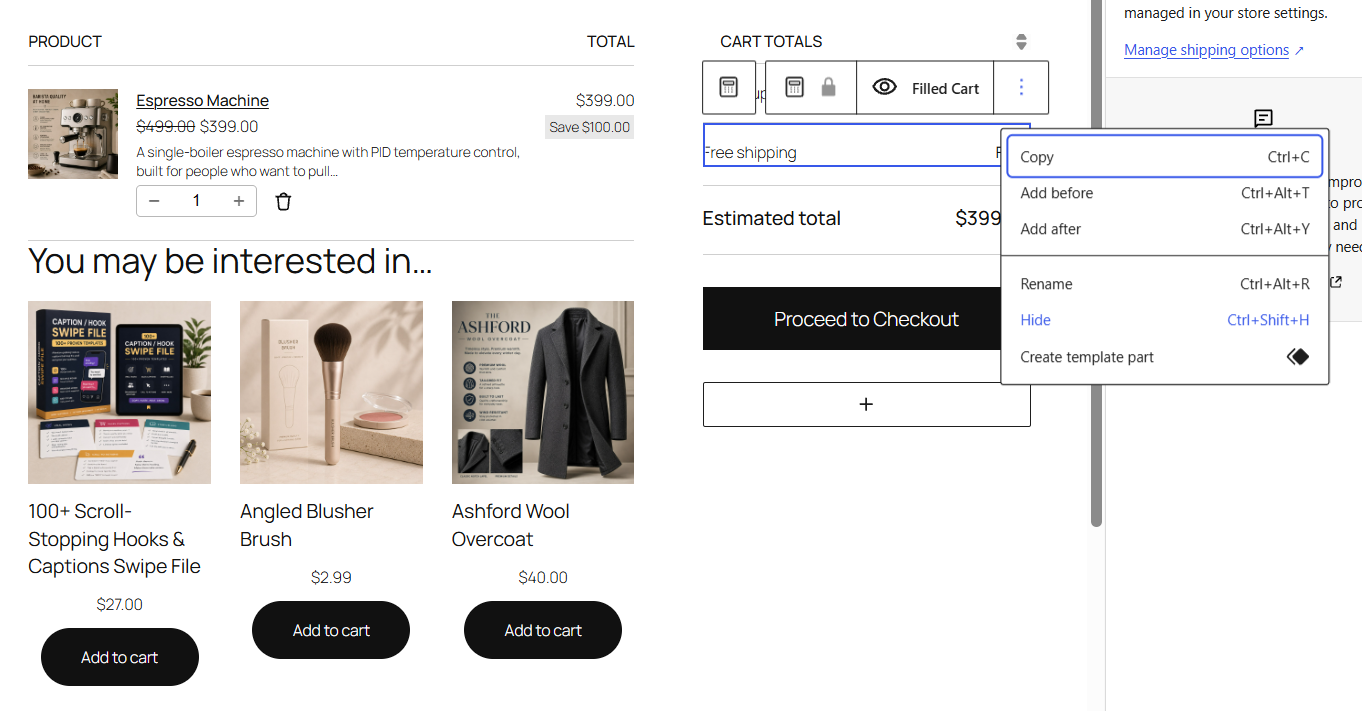Screen dimensions: 1362x711
Task: Decrease Espresso Machine quantity with minus
Action: tap(154, 201)
